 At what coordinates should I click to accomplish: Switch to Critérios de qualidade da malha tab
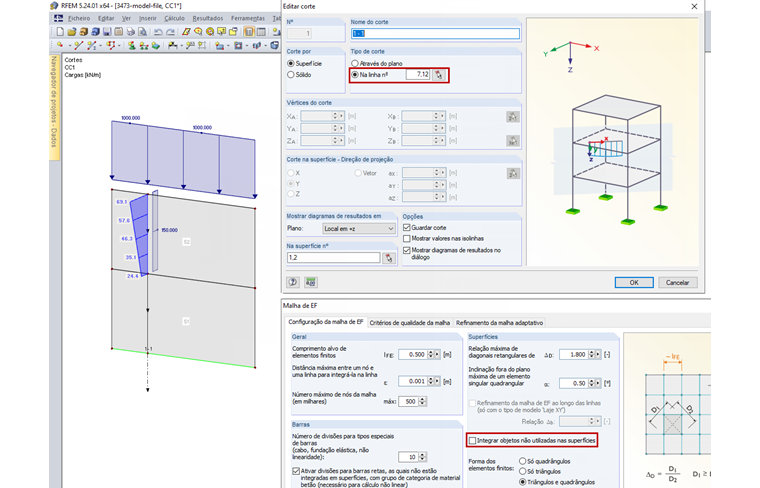[x=410, y=322]
